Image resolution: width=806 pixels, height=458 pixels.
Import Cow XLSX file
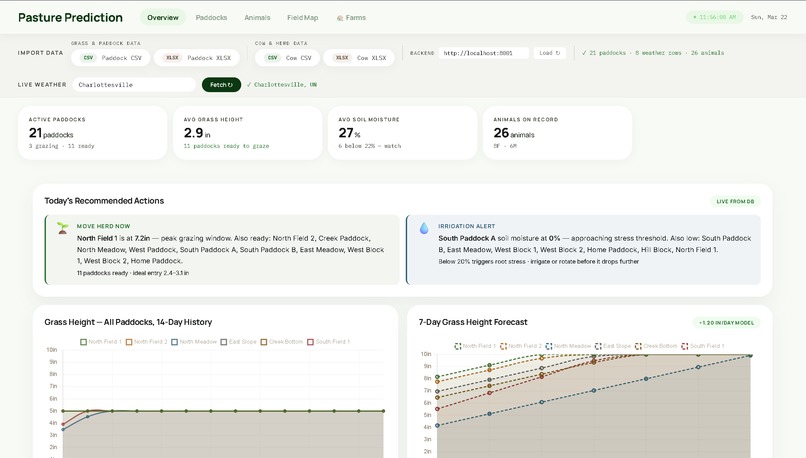tap(359, 58)
